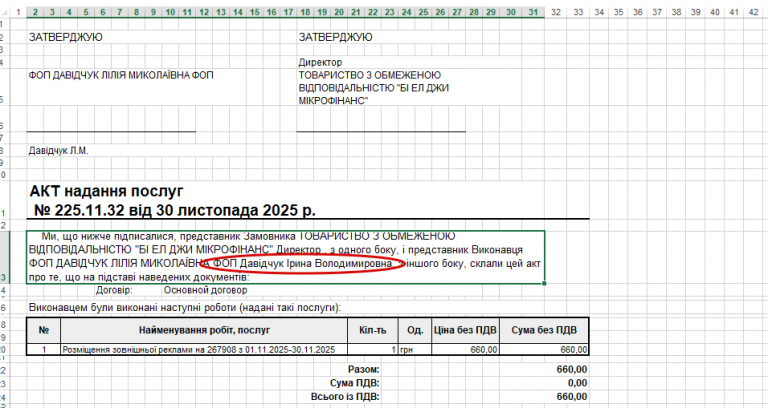Select column 17 header
Viewport: 768px width, 408px height.
288,12
